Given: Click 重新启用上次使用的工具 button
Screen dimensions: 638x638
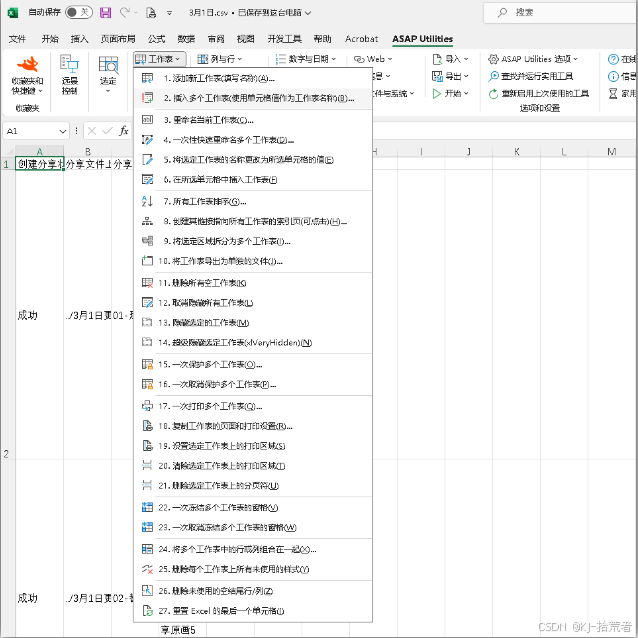Looking at the screenshot, I should pyautogui.click(x=538, y=94).
